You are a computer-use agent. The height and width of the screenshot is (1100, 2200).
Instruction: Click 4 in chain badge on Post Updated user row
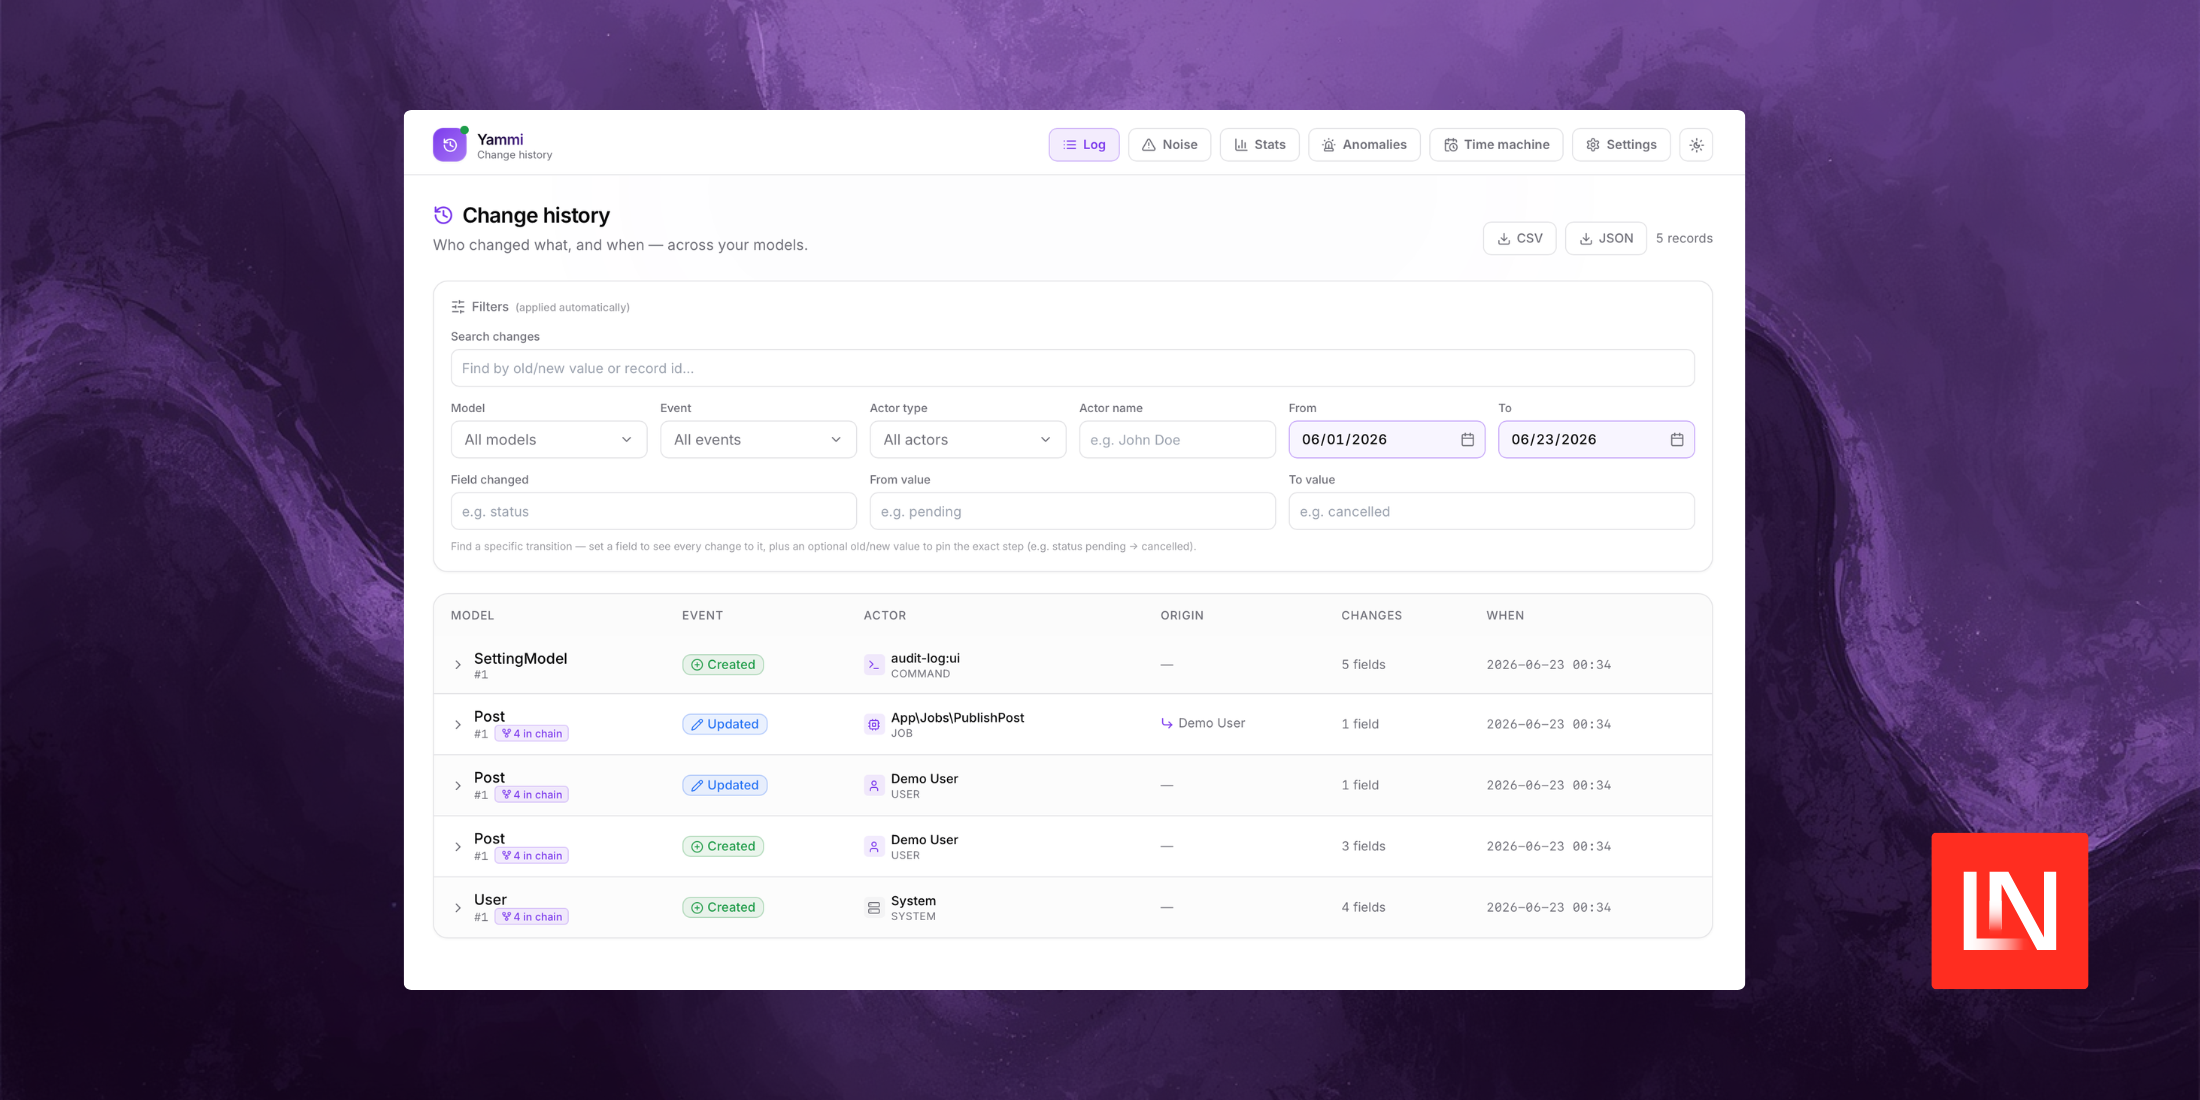(x=531, y=794)
